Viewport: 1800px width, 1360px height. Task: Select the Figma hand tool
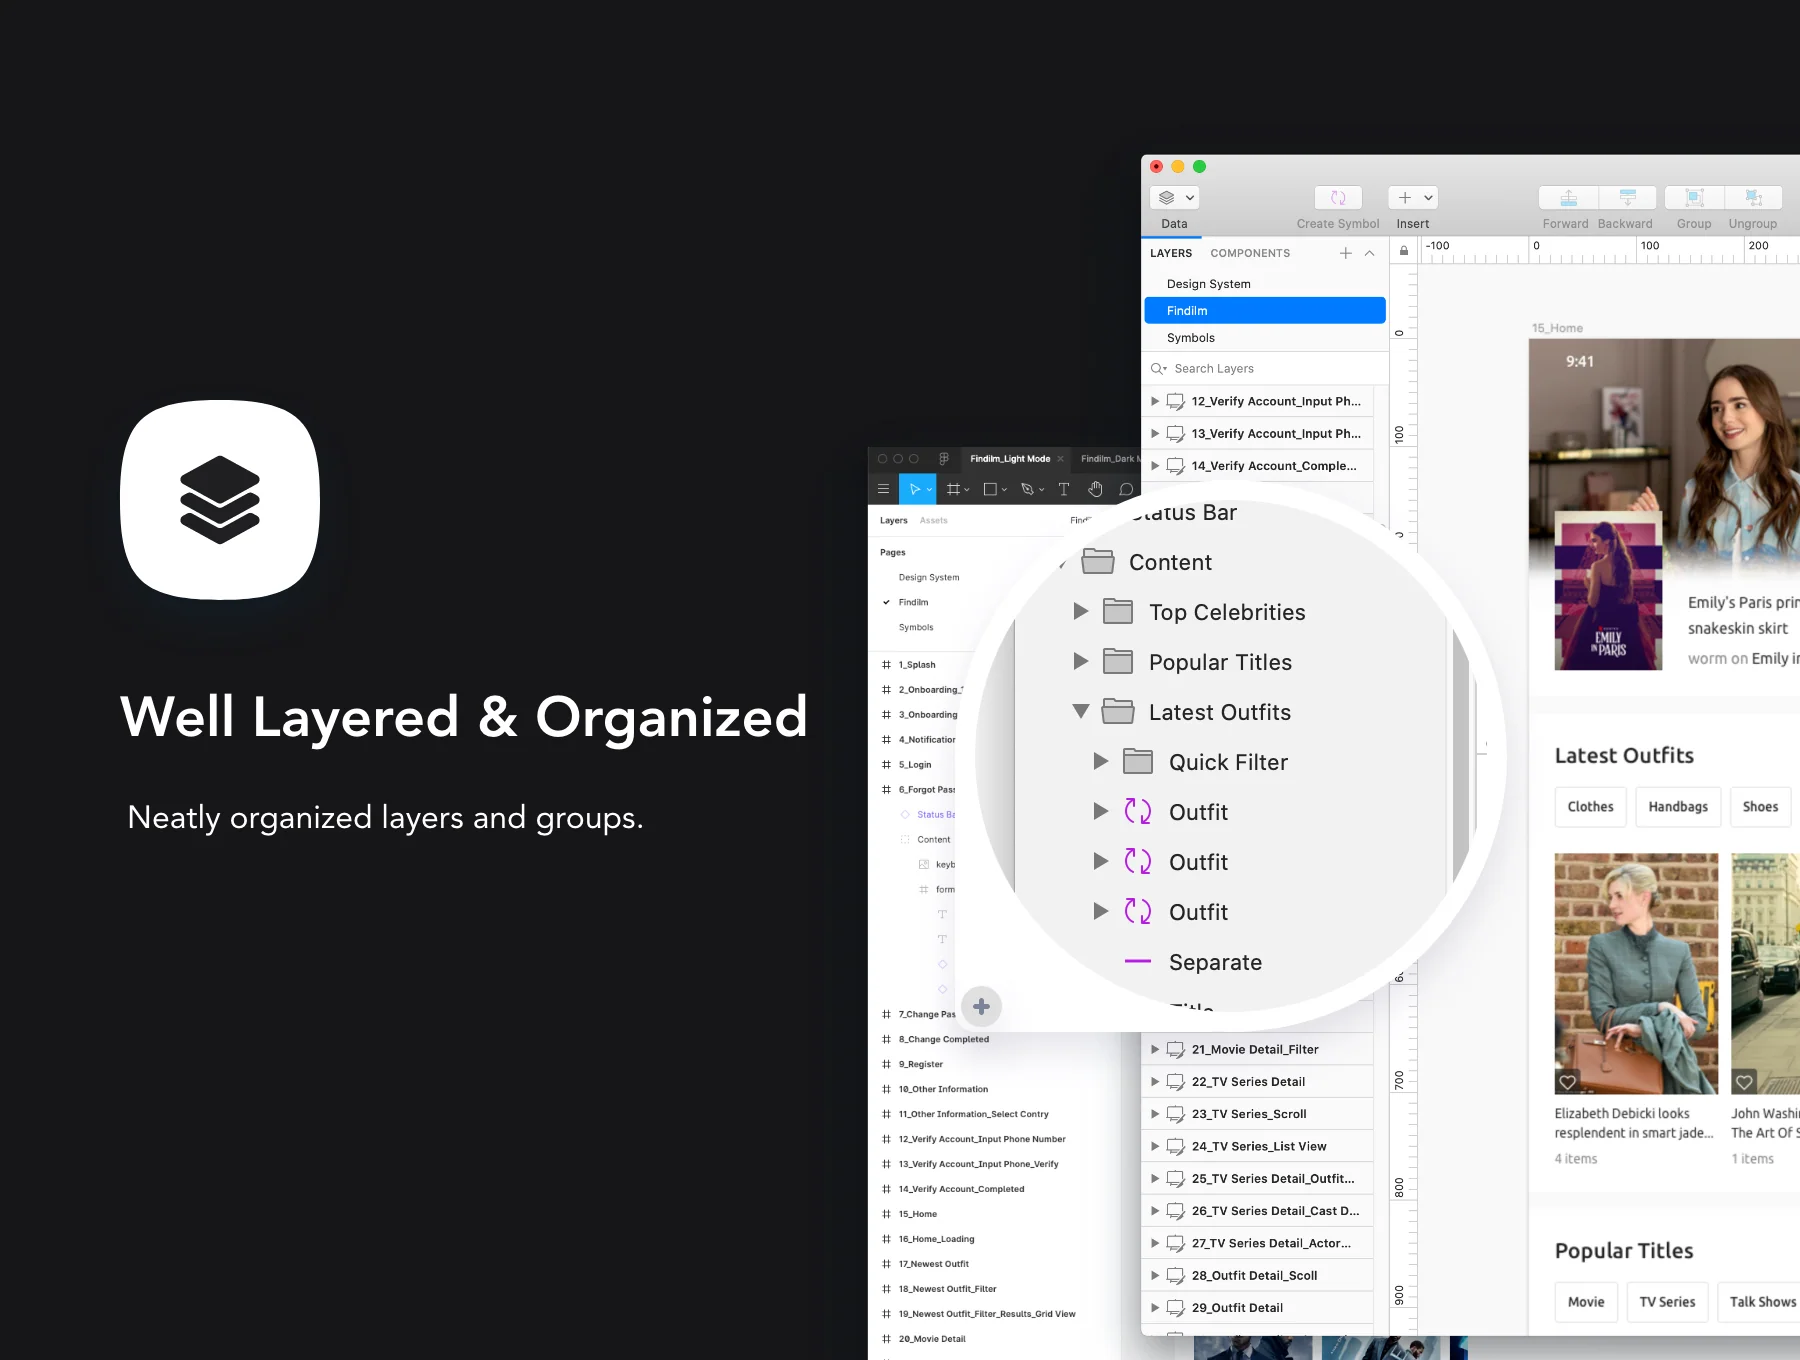1096,489
